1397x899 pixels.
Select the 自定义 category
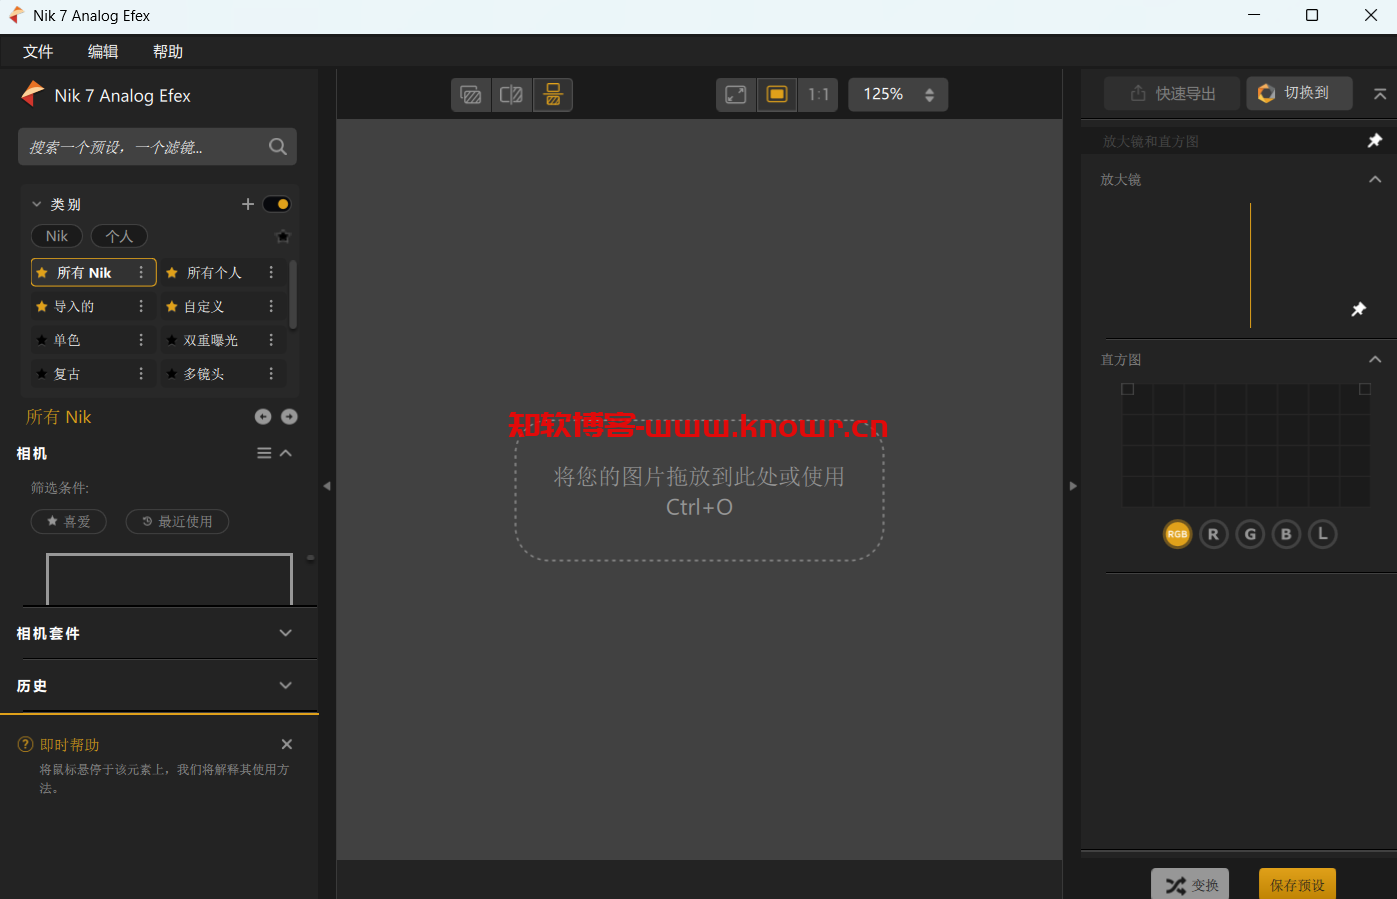click(224, 307)
